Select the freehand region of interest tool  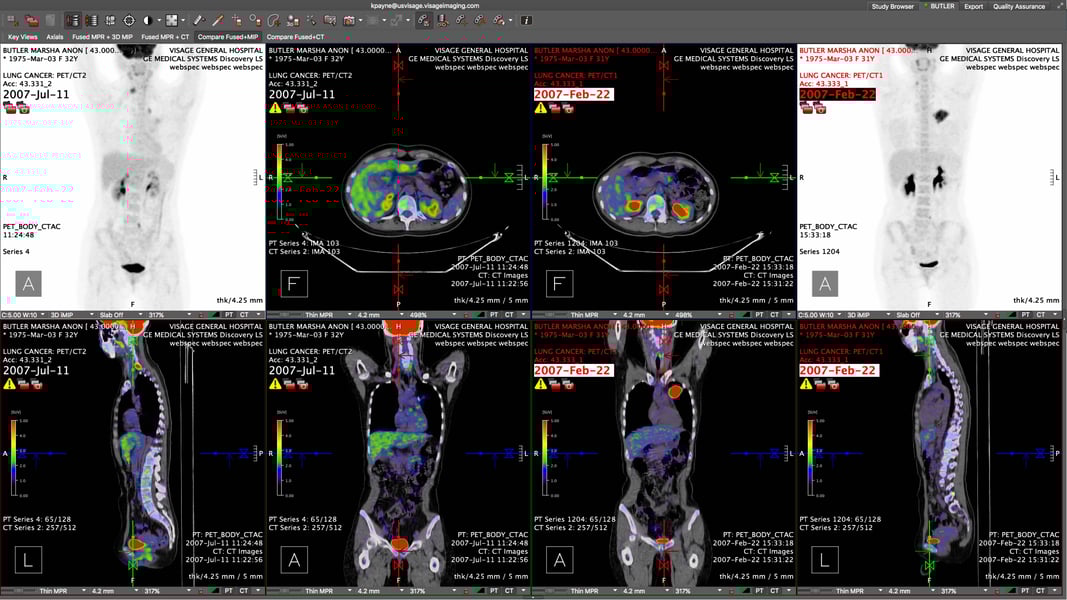click(273, 20)
